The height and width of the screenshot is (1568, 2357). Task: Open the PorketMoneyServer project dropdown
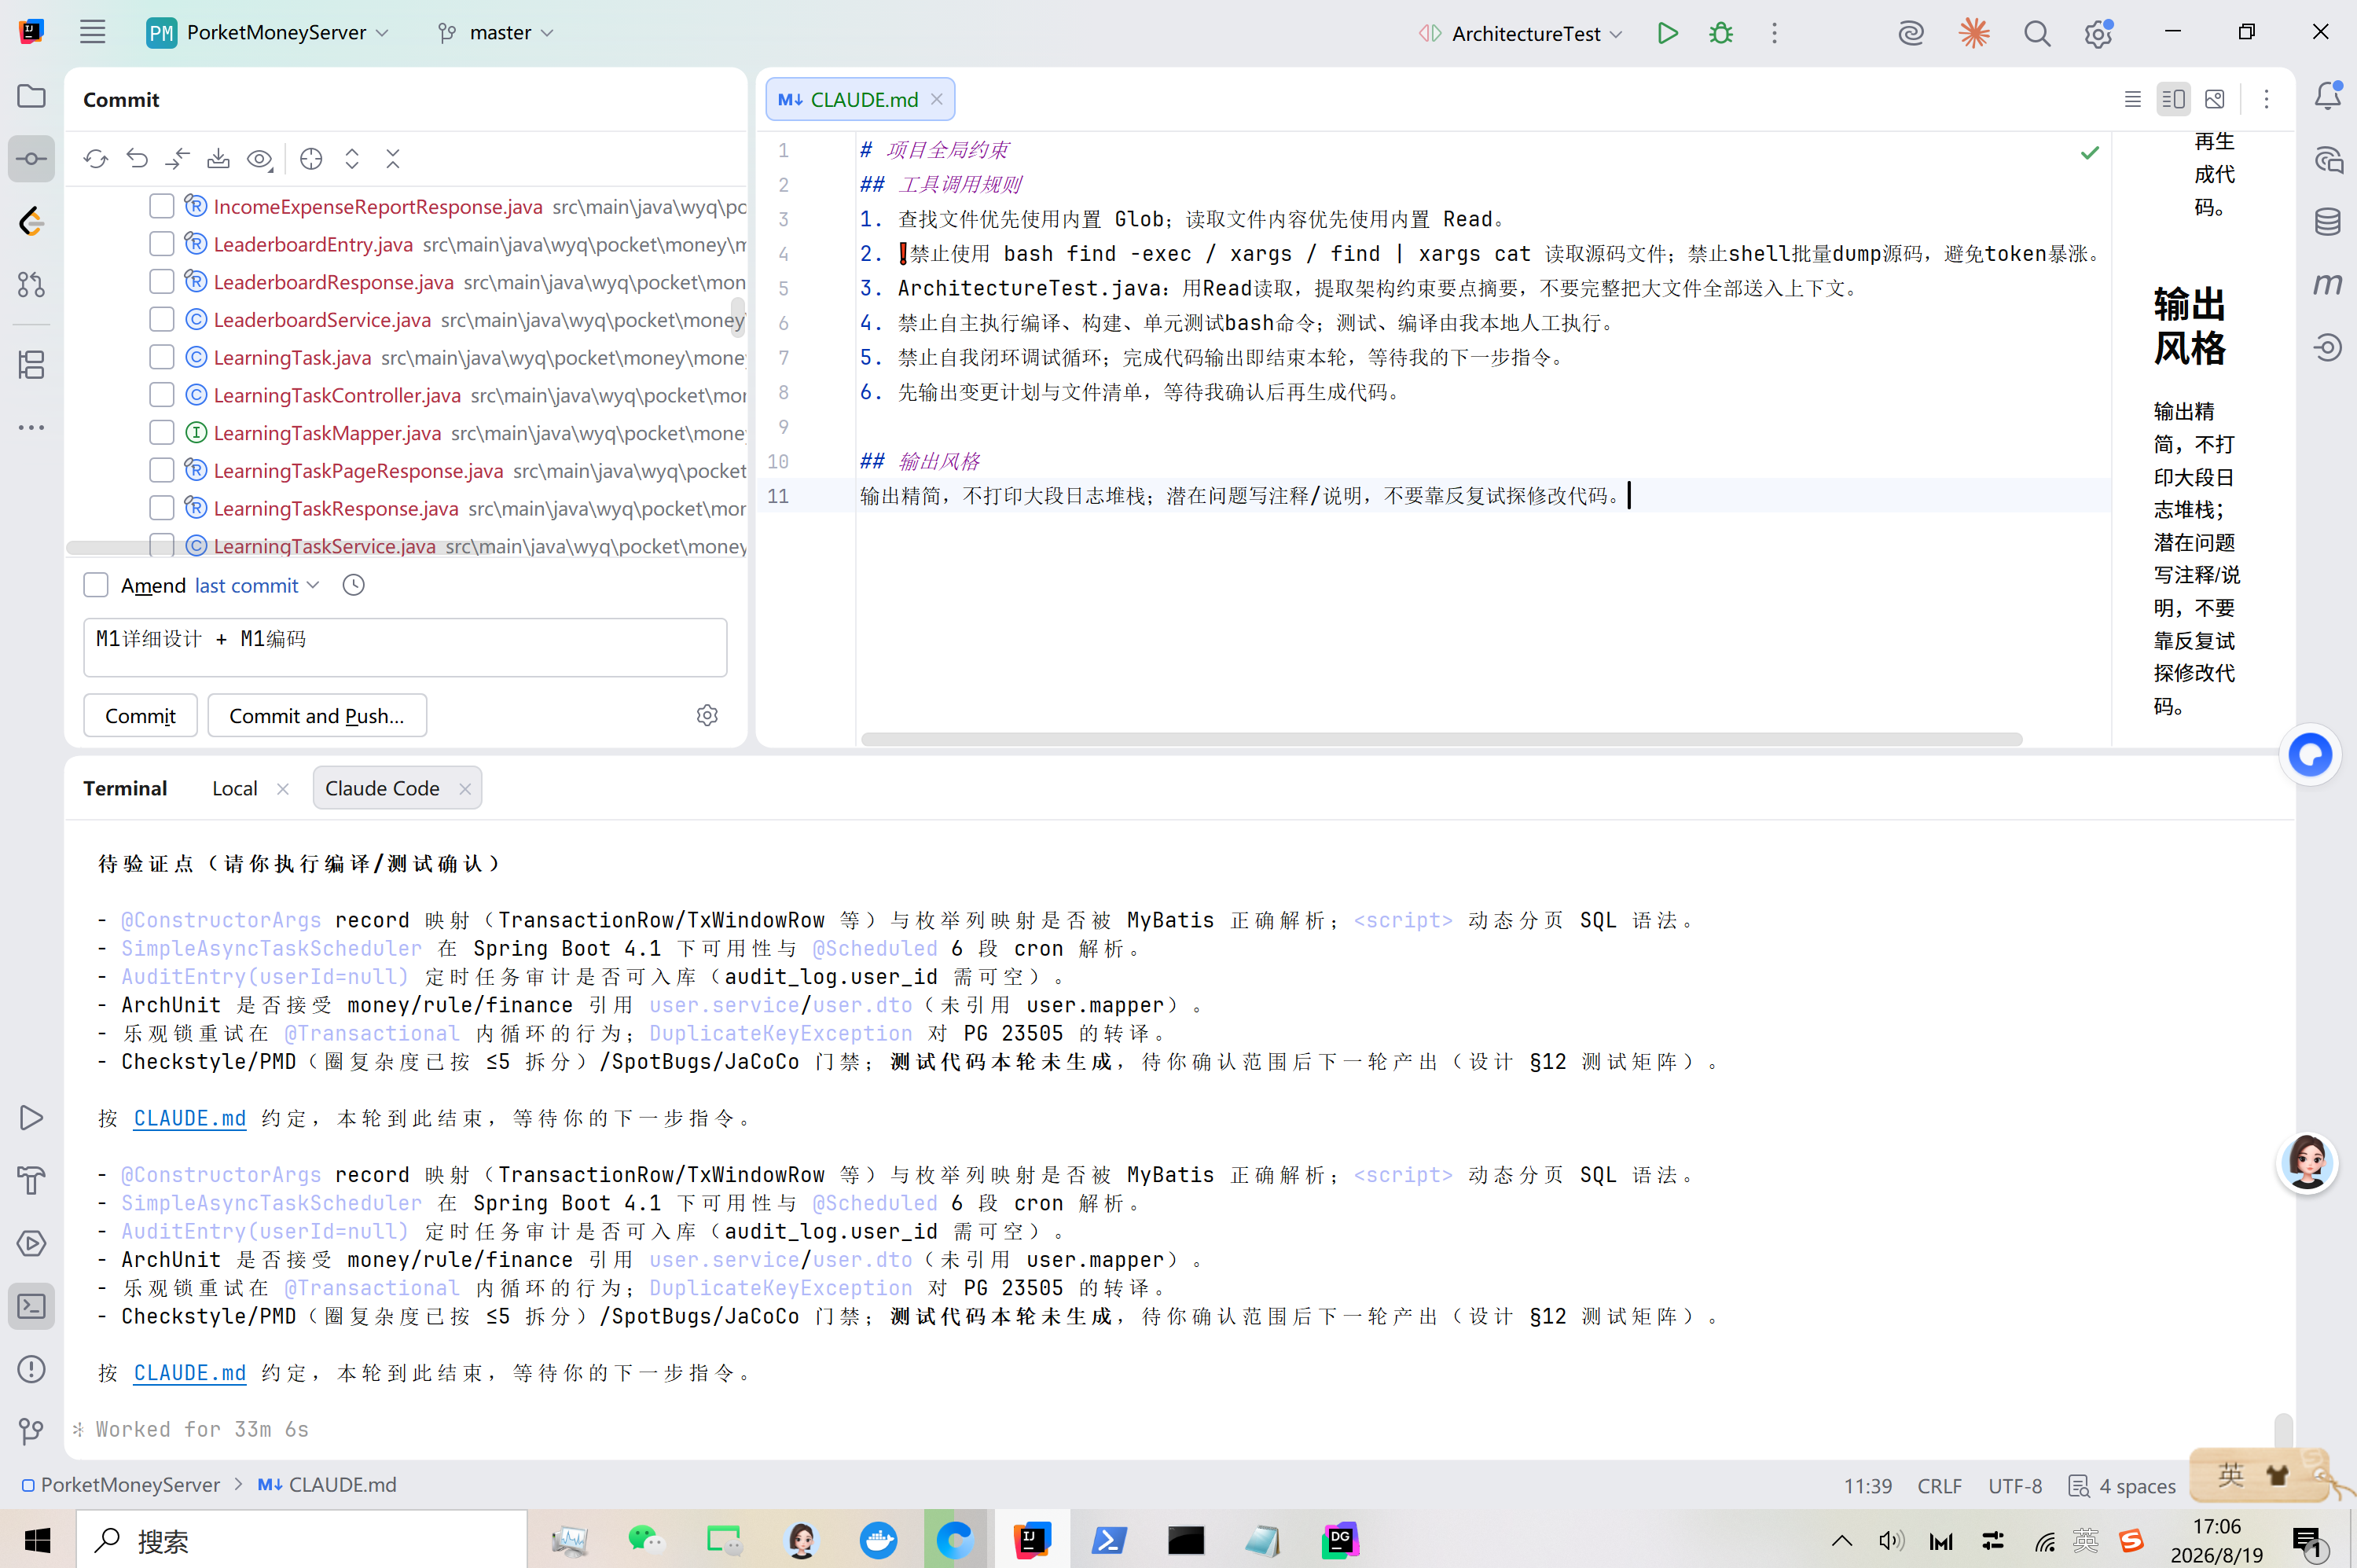[268, 33]
